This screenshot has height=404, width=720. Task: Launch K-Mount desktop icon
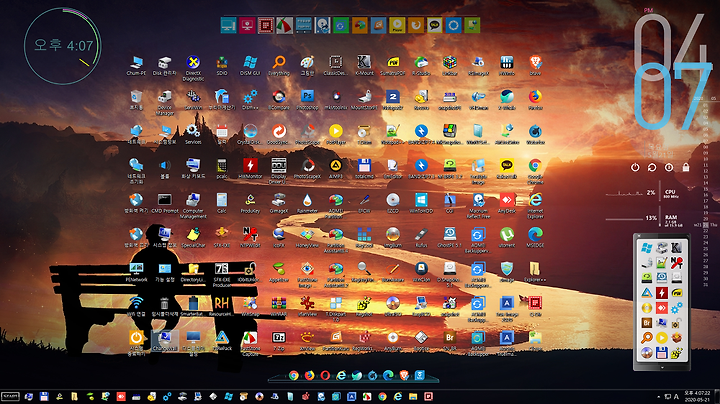coord(364,65)
